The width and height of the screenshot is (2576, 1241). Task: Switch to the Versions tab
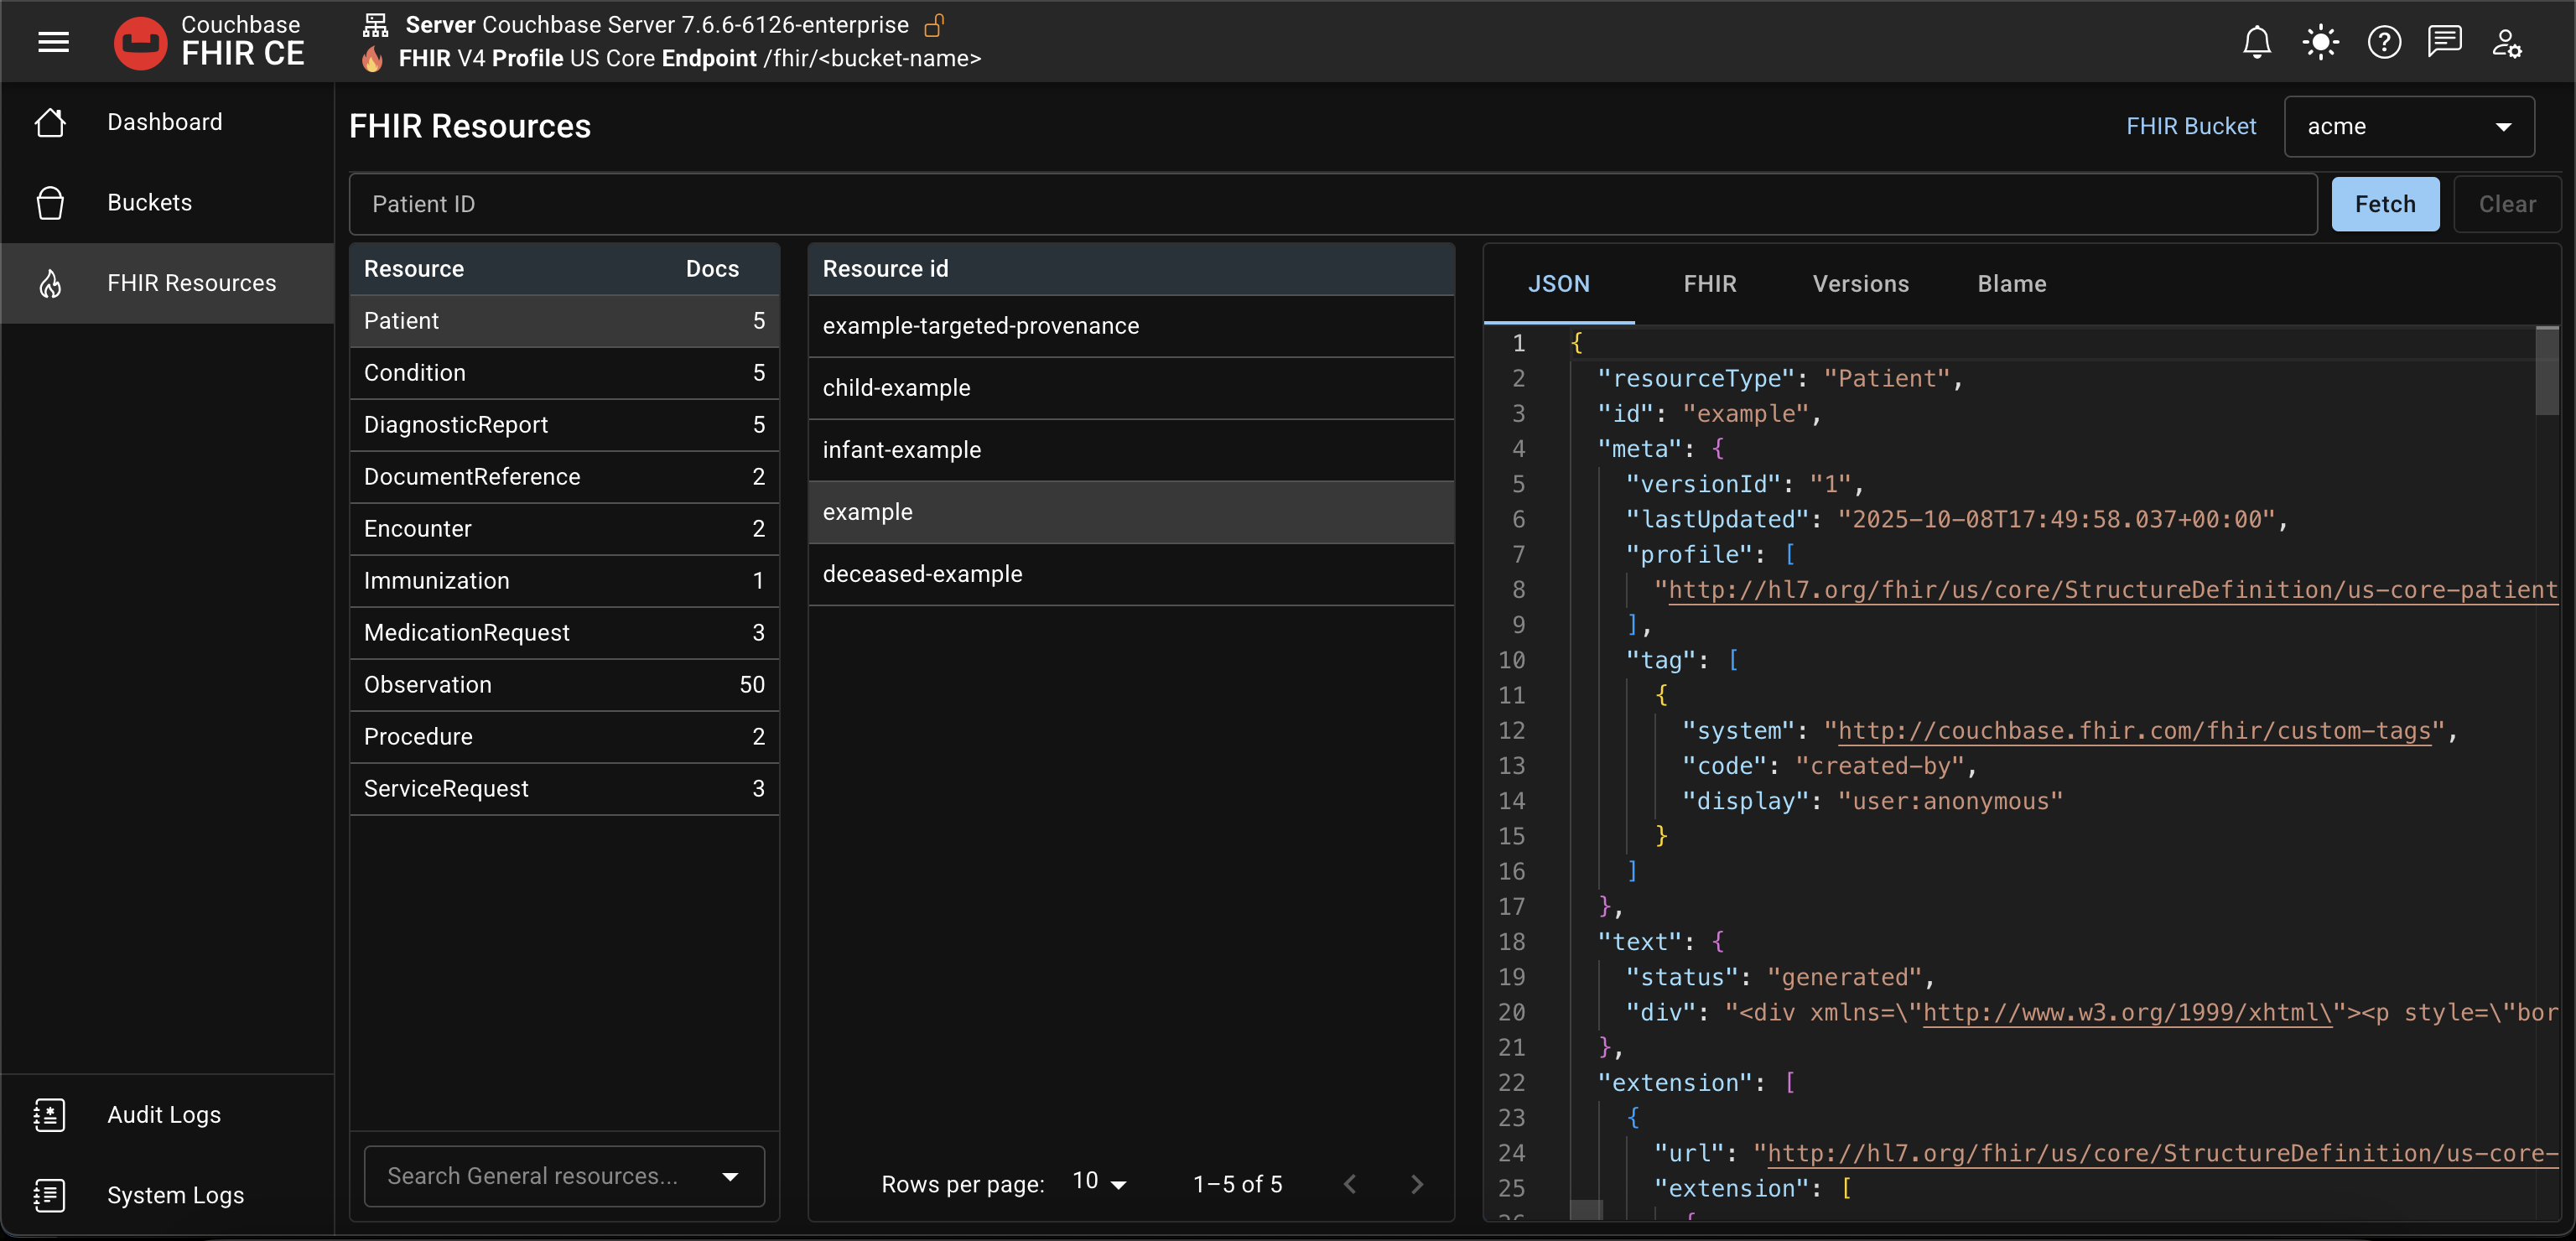tap(1860, 283)
